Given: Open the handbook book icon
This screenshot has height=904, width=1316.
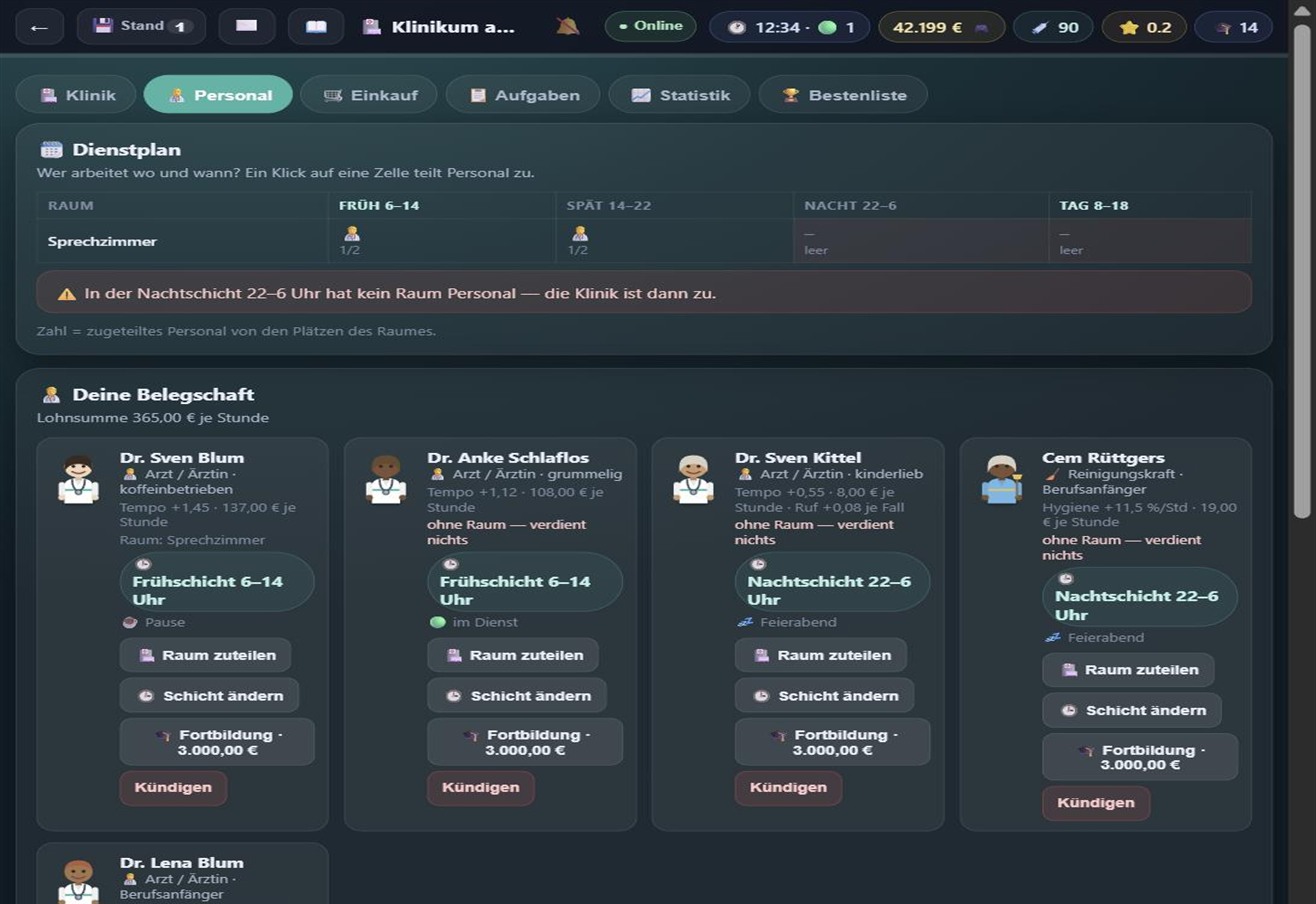Looking at the screenshot, I should [x=316, y=27].
